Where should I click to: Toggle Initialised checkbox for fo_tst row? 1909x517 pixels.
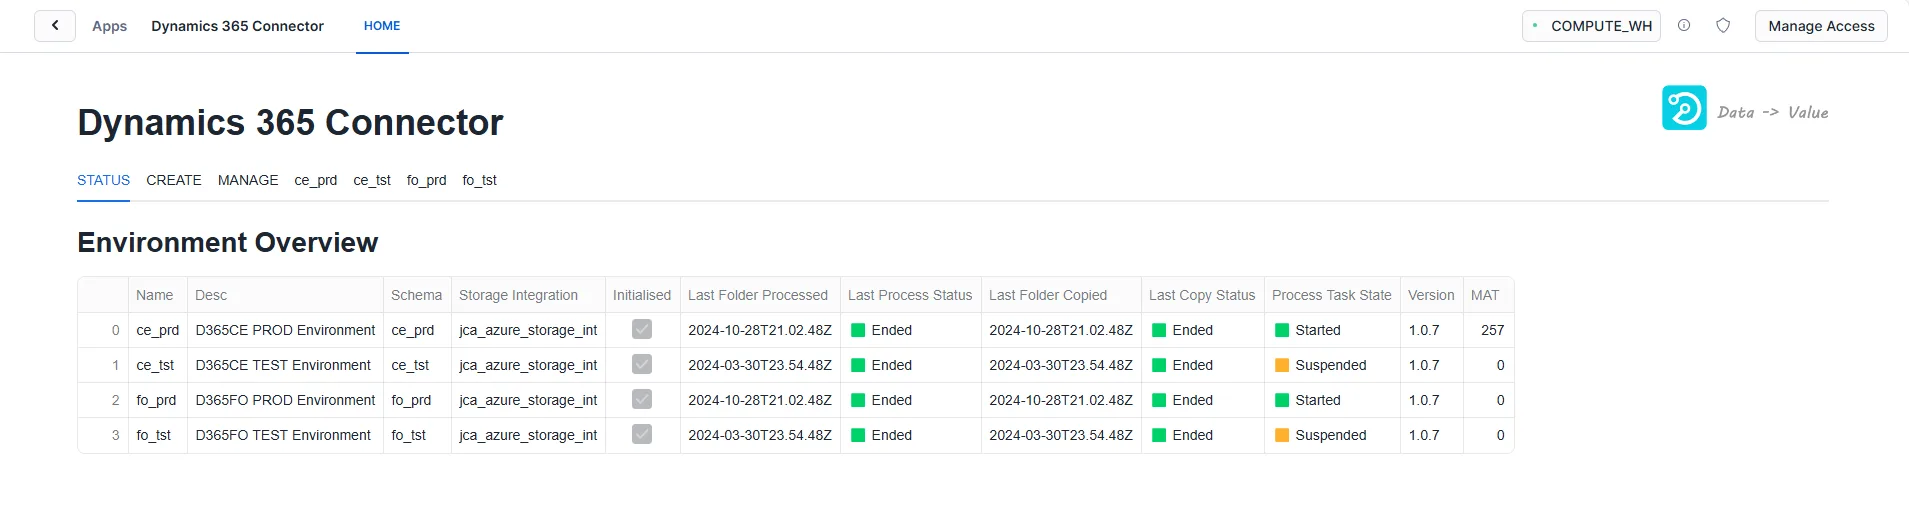click(642, 434)
